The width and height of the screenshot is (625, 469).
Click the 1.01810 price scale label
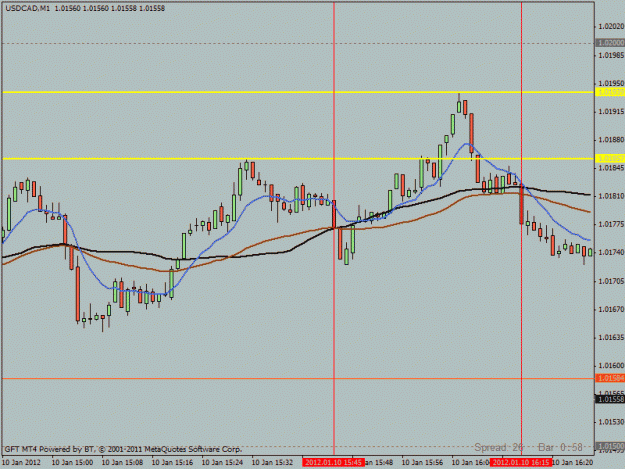(x=611, y=196)
